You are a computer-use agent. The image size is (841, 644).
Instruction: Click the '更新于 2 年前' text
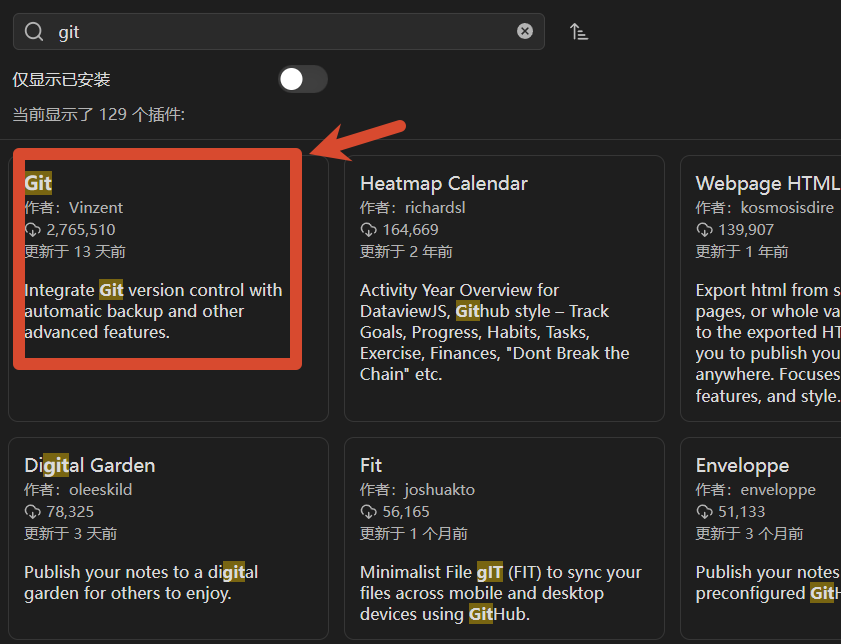tap(406, 251)
